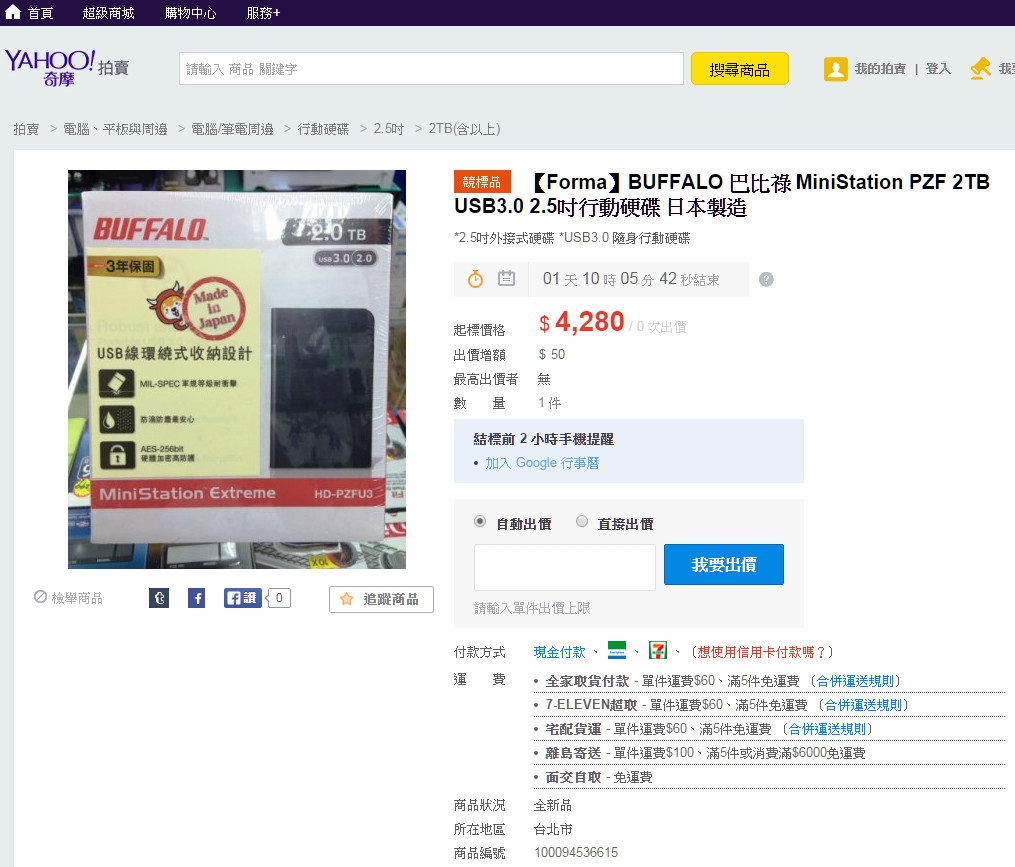1015x867 pixels.
Task: Click the bid amount input field
Action: pos(564,567)
